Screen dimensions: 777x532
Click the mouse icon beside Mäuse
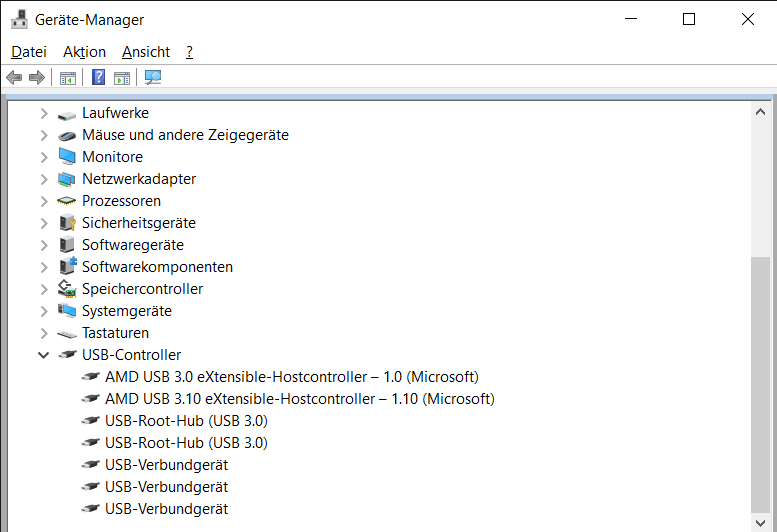[67, 136]
